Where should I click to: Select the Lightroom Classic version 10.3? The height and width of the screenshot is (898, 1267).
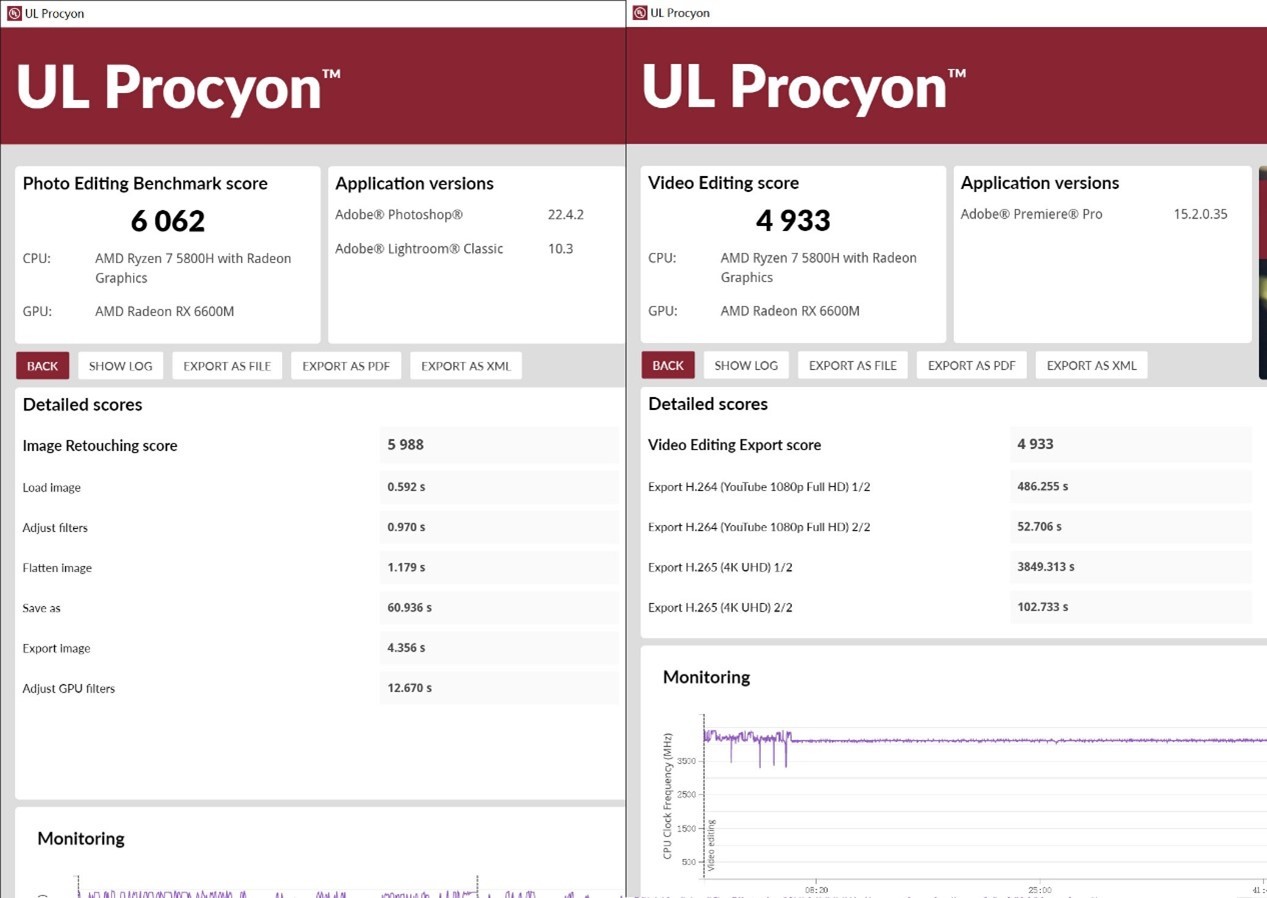(561, 249)
